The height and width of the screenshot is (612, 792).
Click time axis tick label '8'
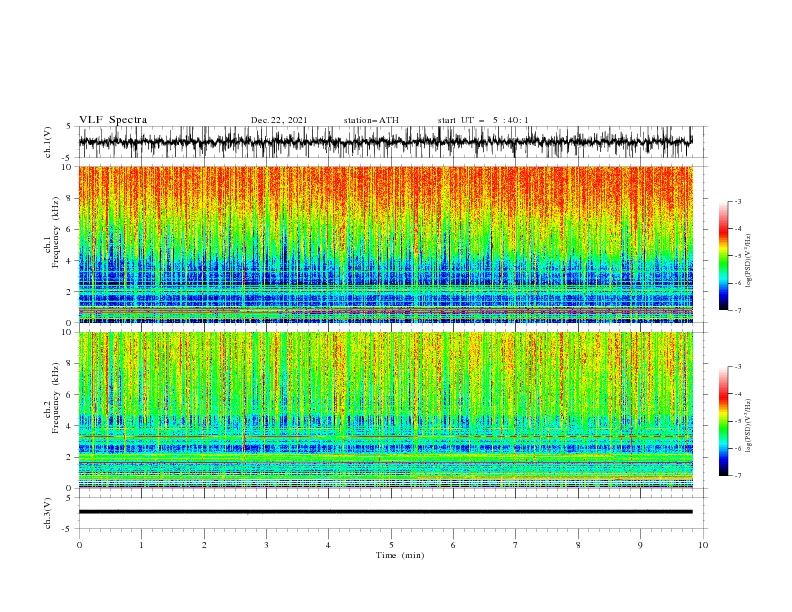pyautogui.click(x=578, y=545)
